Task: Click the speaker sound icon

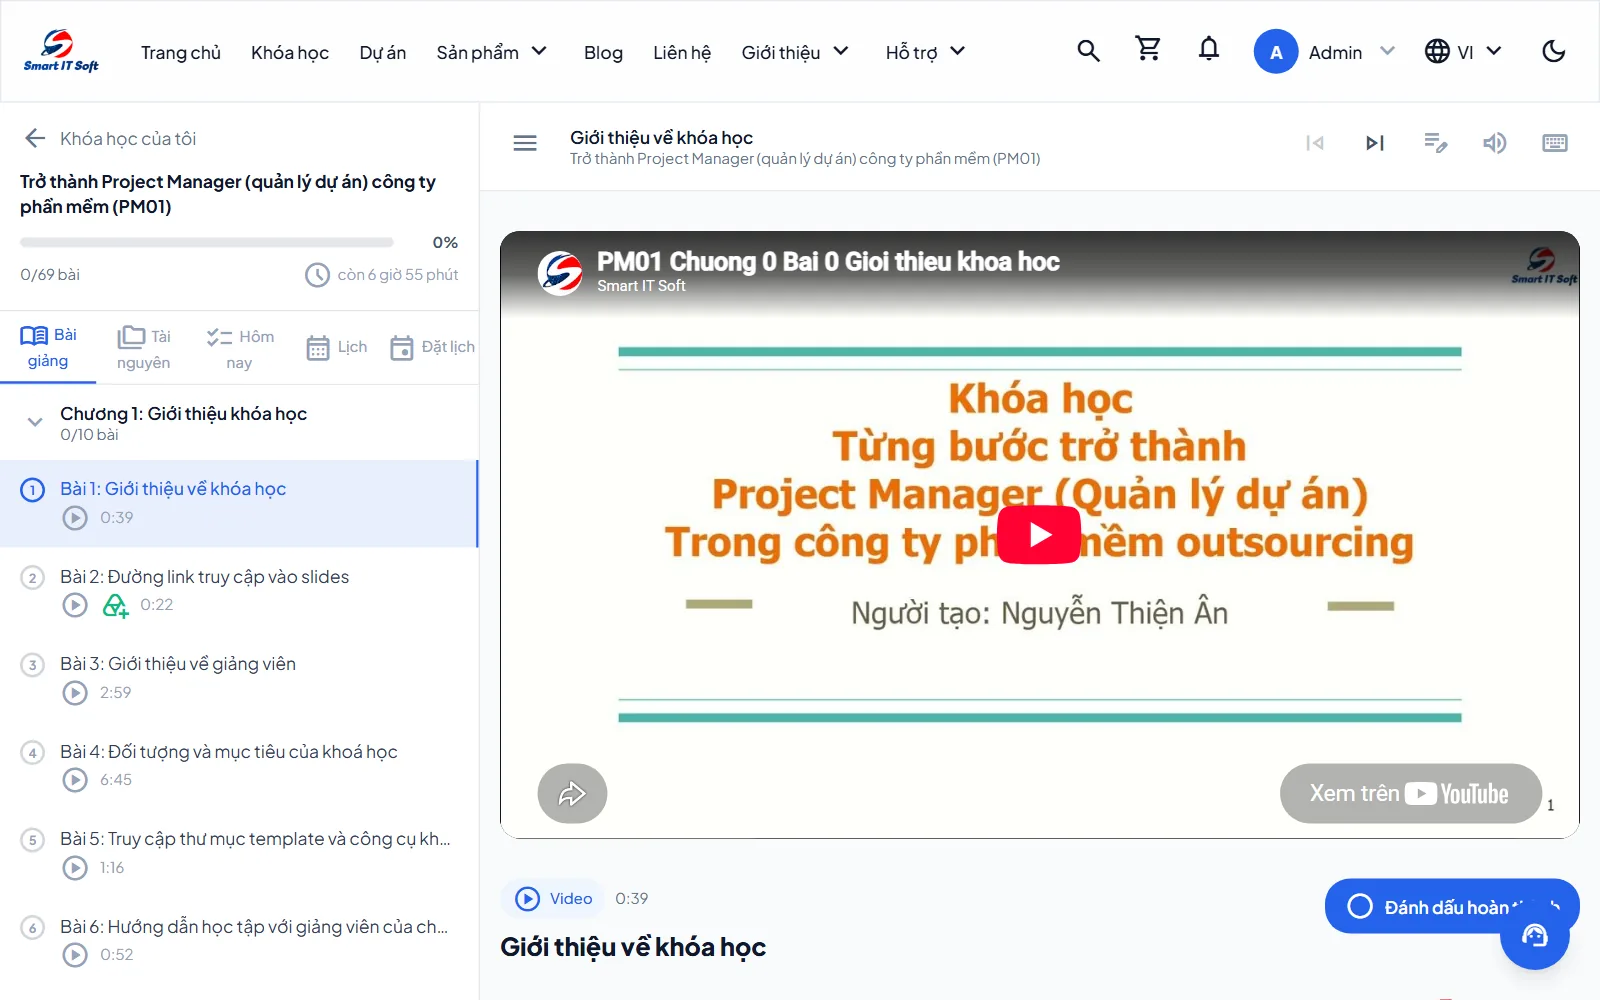Action: pyautogui.click(x=1495, y=143)
